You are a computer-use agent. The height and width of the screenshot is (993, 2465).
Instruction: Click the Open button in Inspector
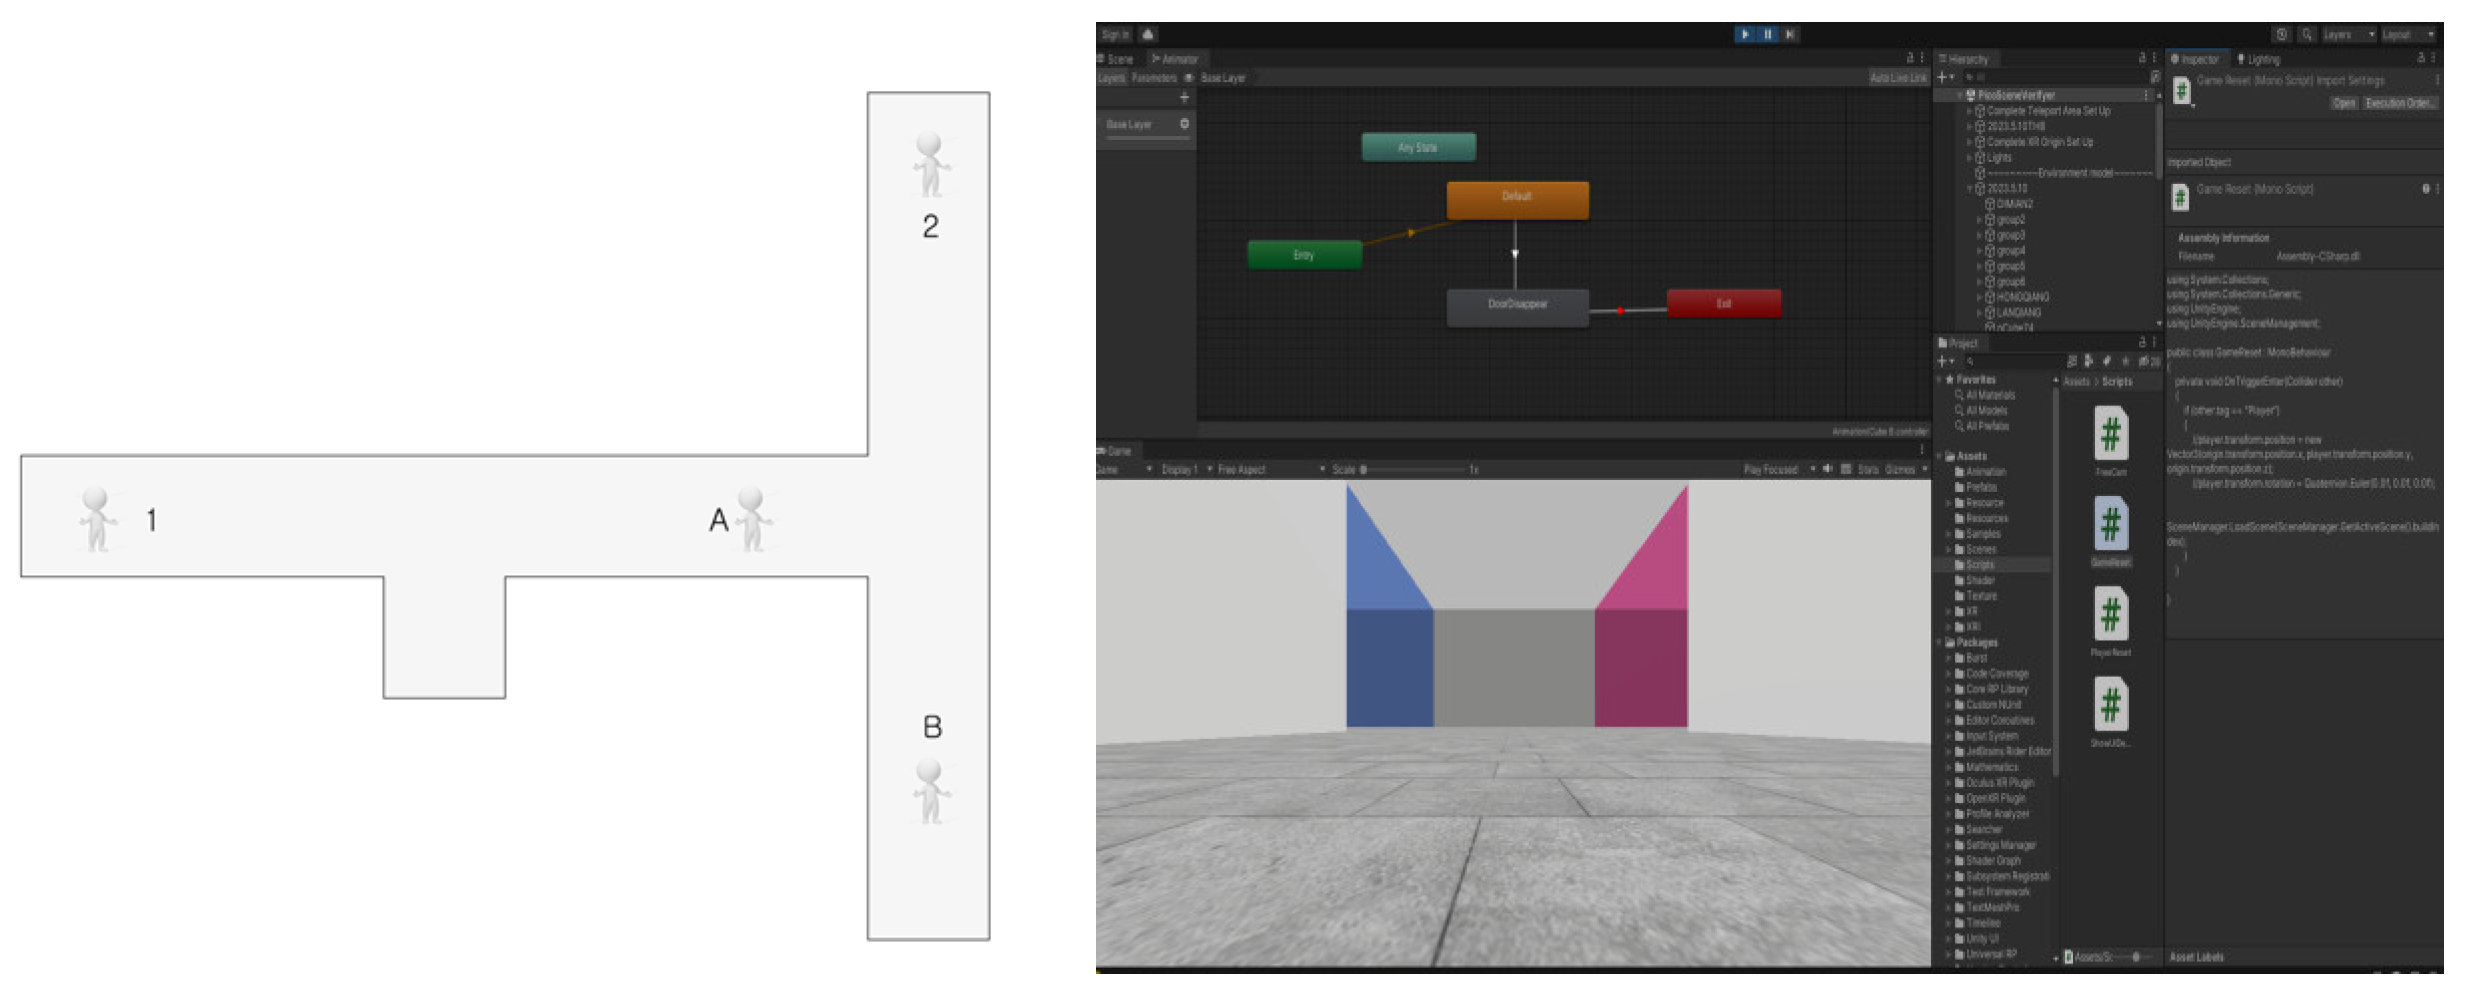coord(2343,103)
